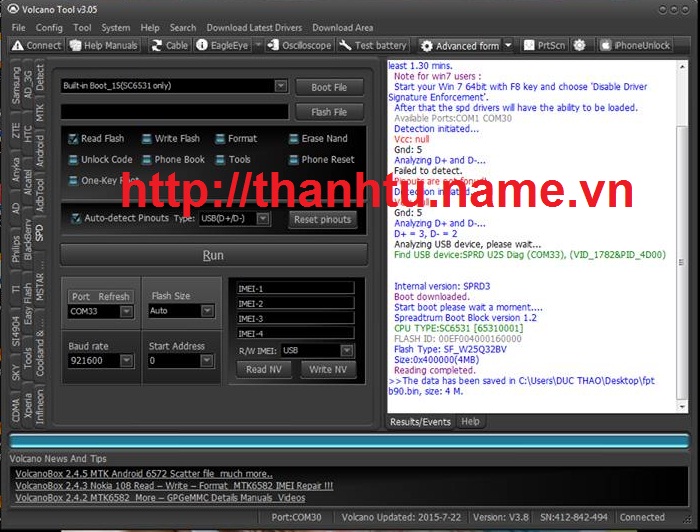This screenshot has width=700, height=532.
Task: Click the IMEI-2 input field
Action: pos(296,303)
